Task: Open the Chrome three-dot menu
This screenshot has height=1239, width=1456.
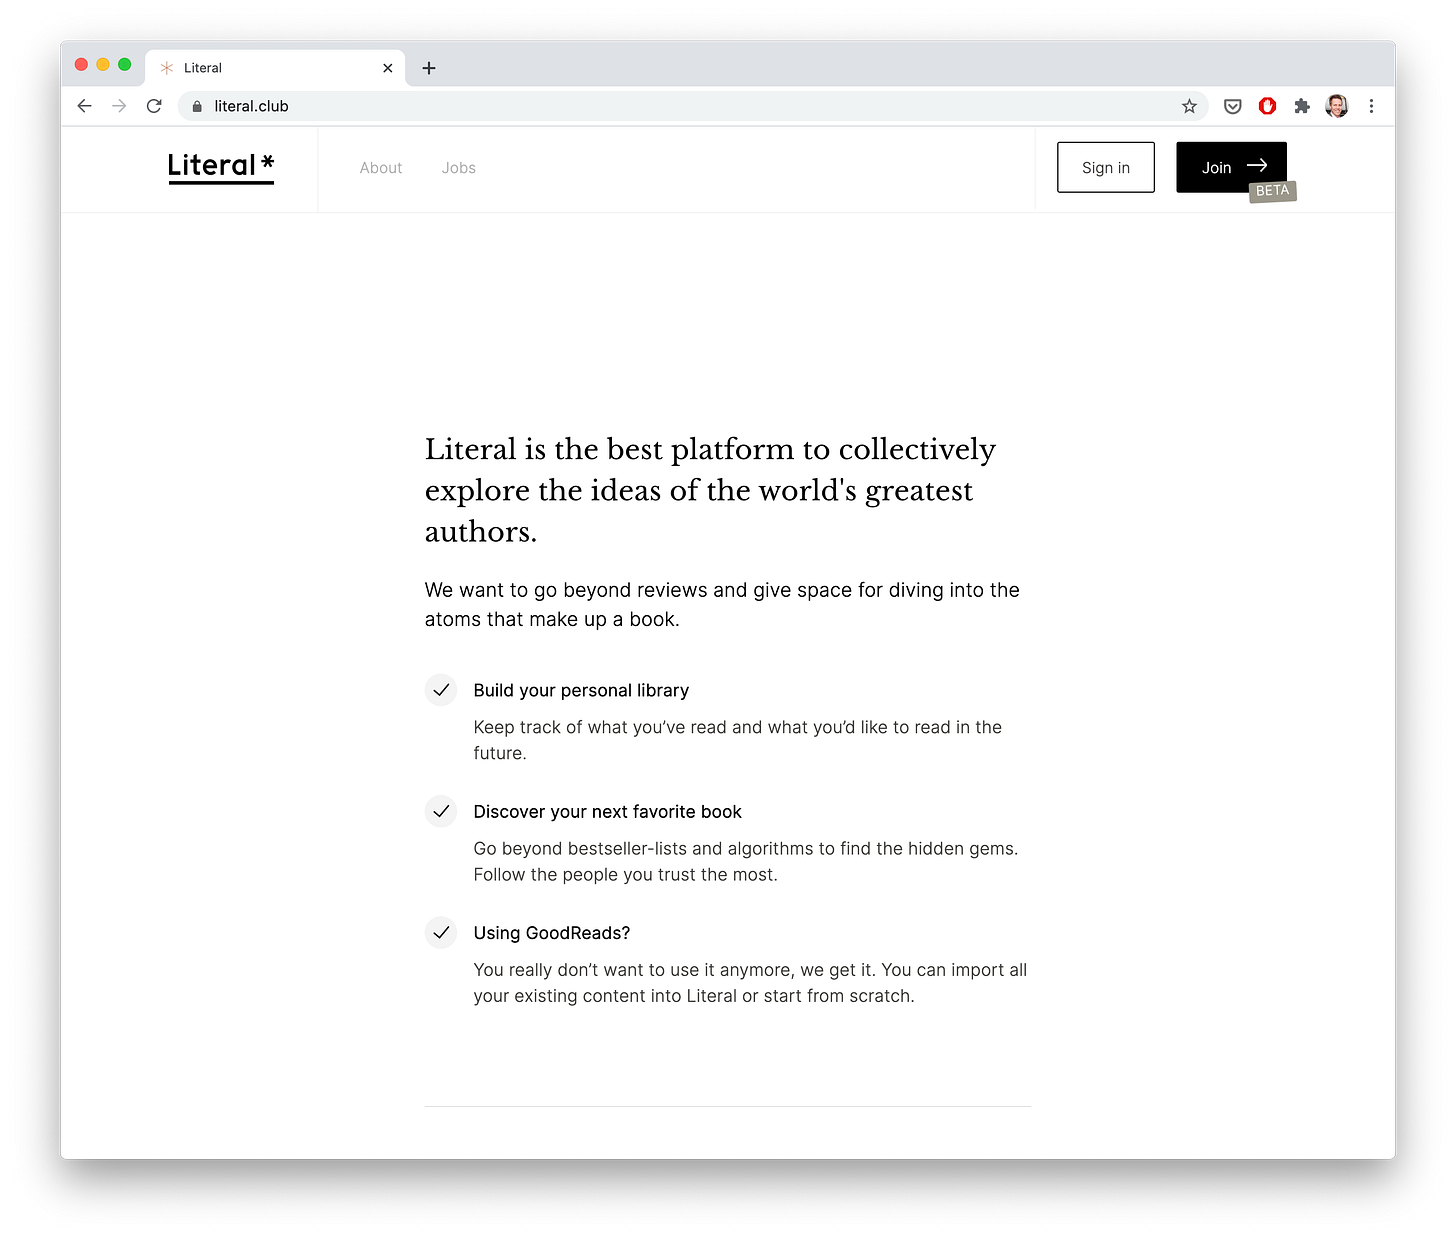Action: click(x=1371, y=106)
